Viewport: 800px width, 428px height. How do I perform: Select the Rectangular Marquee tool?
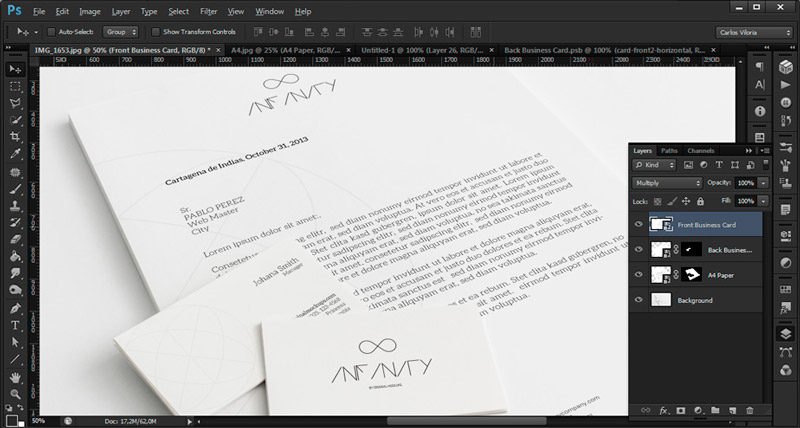(15, 86)
